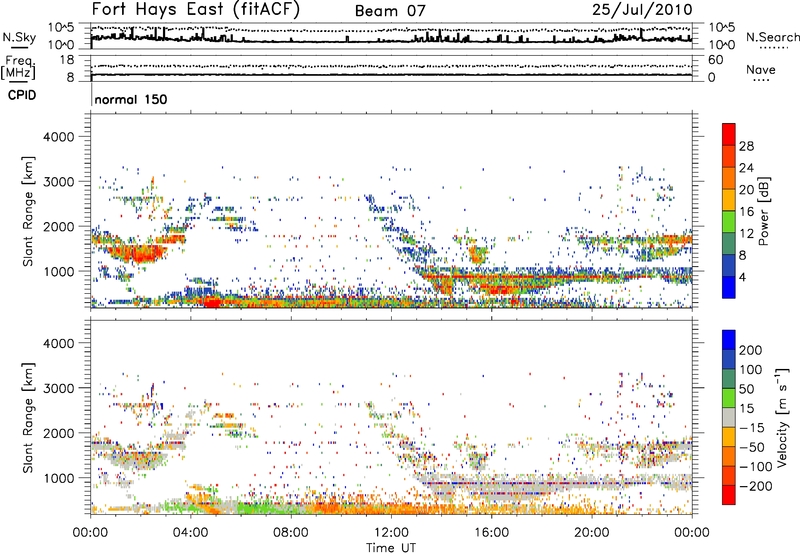Pick the teal 50–100 velocity colorbar segment
Viewport: 800px width, 554px height.
click(x=729, y=379)
